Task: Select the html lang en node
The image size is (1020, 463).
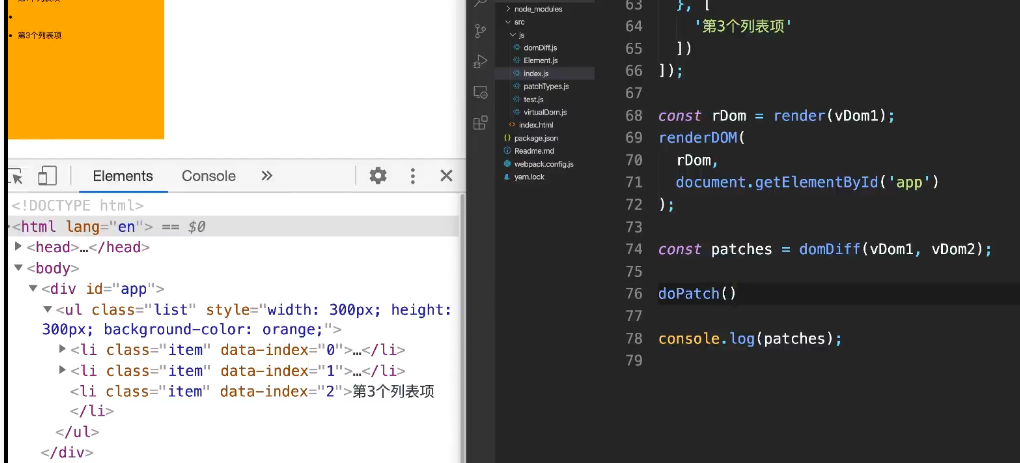Action: pyautogui.click(x=83, y=226)
